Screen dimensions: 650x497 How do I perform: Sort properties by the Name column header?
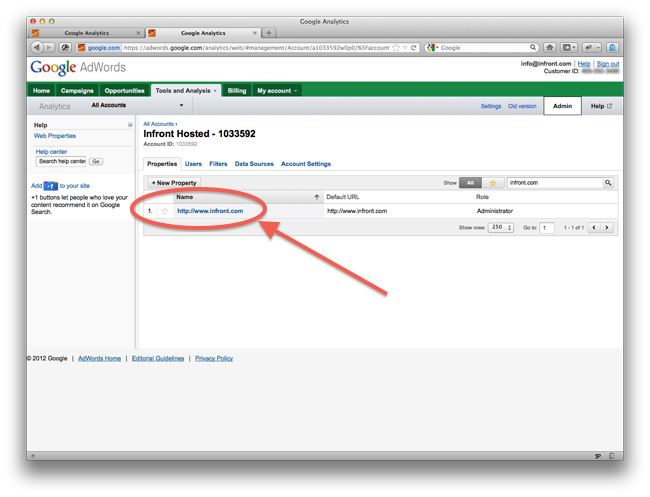(247, 197)
